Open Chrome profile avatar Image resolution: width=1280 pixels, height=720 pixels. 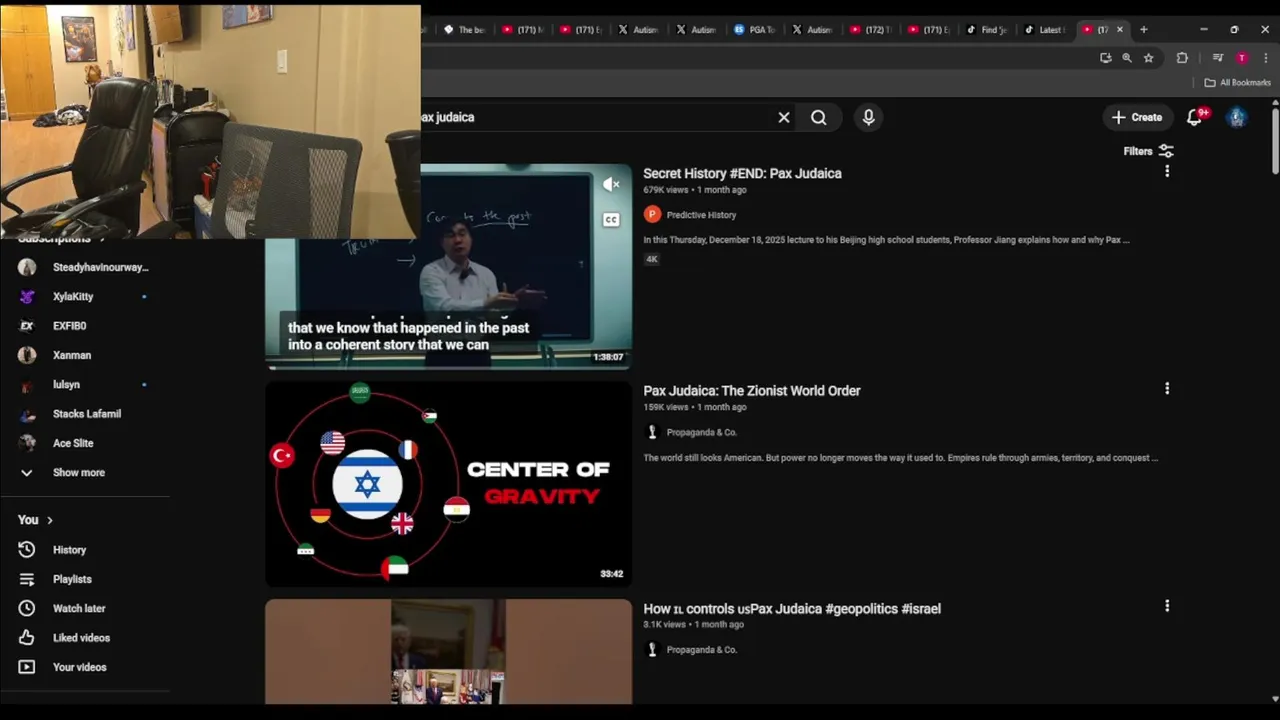coord(1242,58)
